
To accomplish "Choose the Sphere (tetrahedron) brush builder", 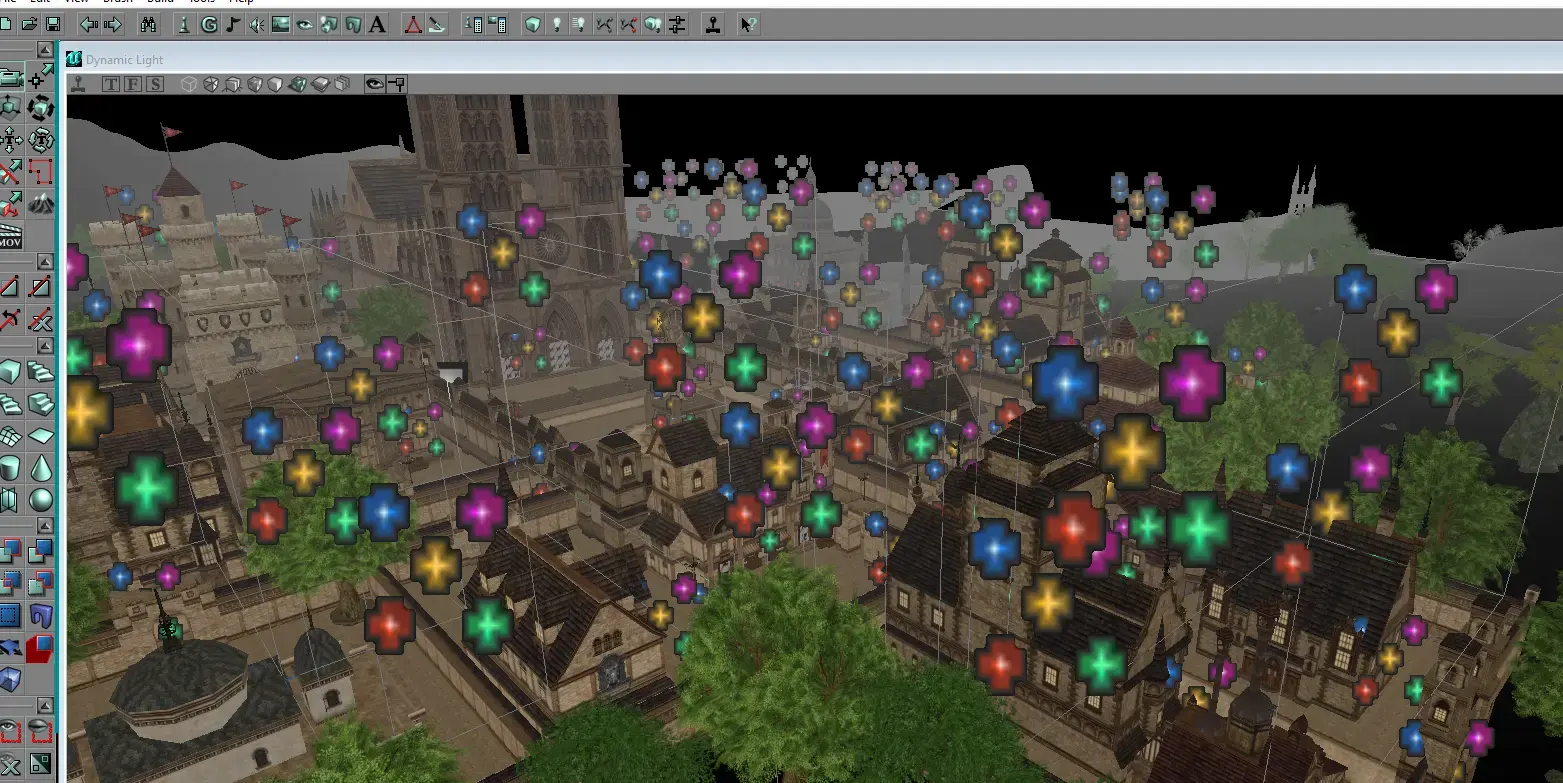I will 41,499.
